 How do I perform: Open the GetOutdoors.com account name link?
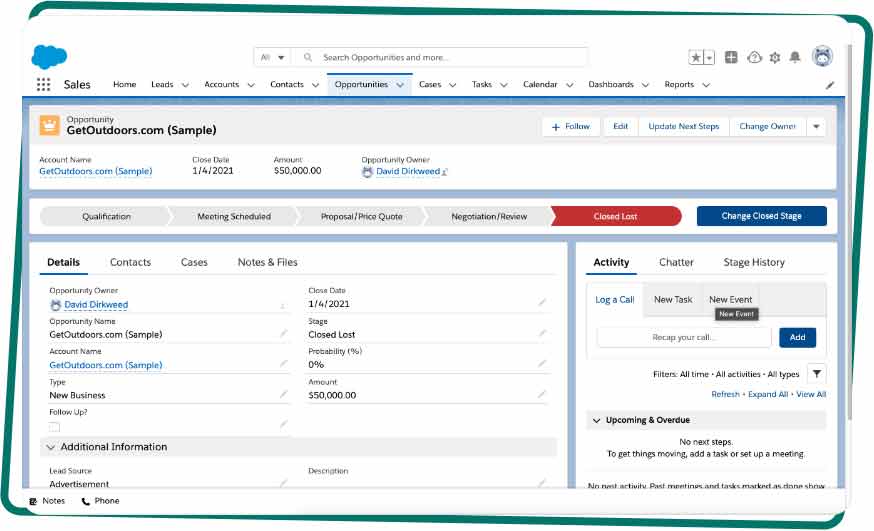click(x=95, y=171)
